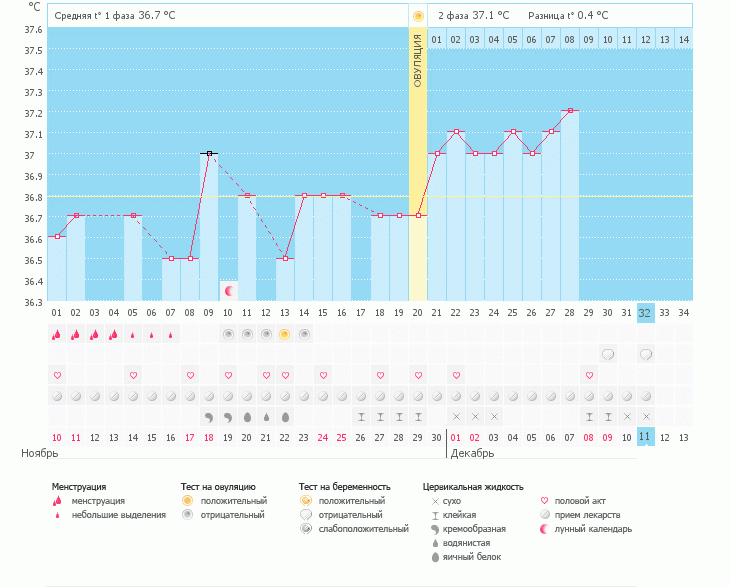The image size is (731, 587).
Task: Select the egg-white cervical fluid icon on day 13
Action: tap(285, 416)
